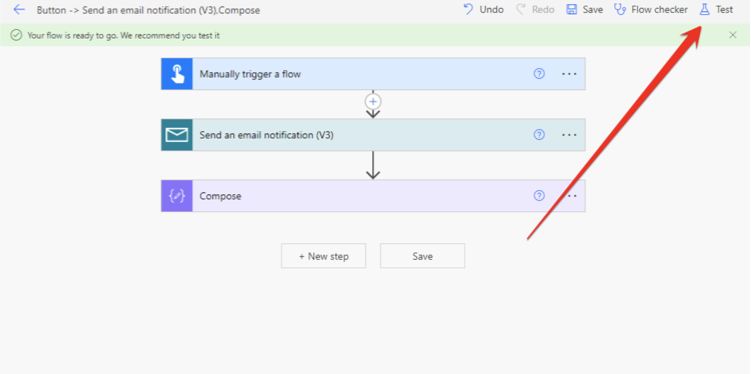The width and height of the screenshot is (751, 374).
Task: Click the Save button below the flow
Action: click(x=422, y=256)
